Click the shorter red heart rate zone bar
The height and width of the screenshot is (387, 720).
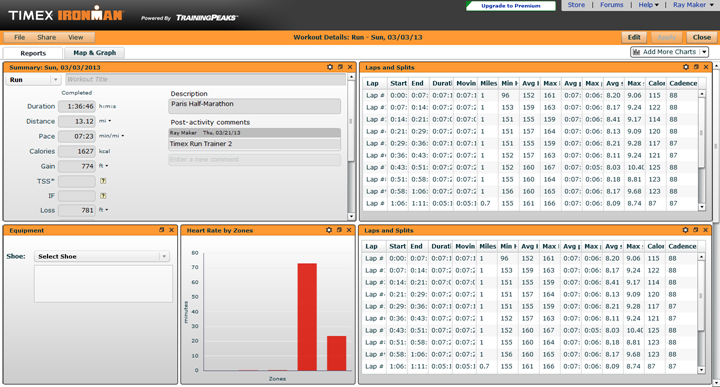[337, 353]
